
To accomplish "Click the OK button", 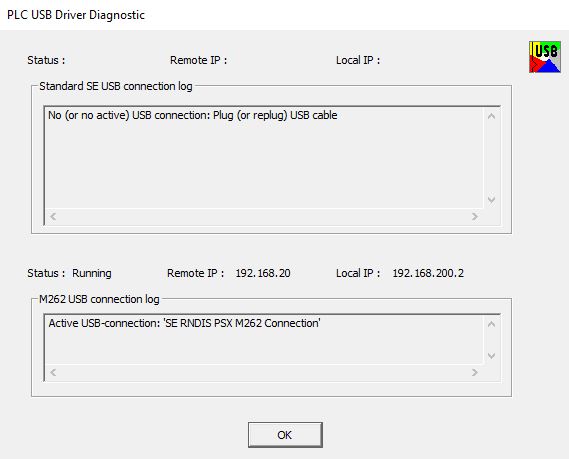I will coord(285,435).
